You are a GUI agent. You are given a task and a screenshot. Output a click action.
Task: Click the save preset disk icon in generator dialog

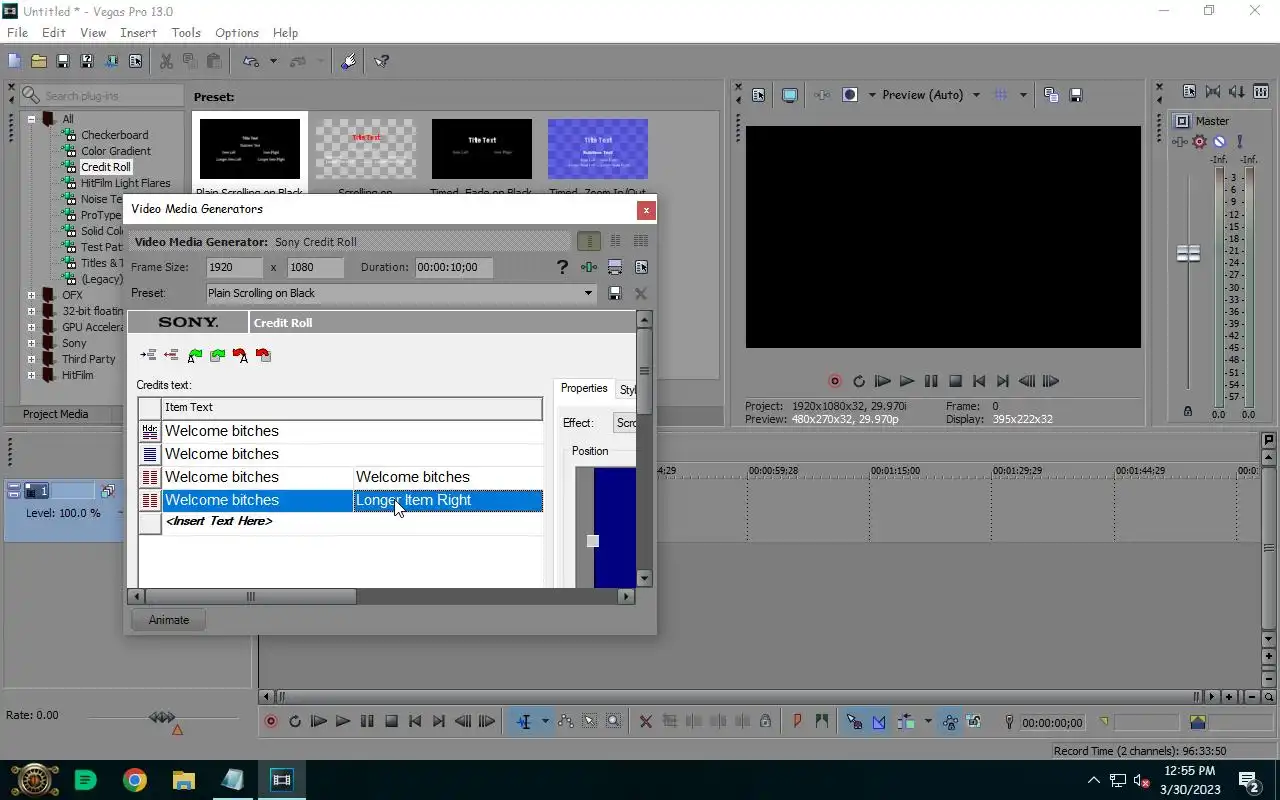click(x=615, y=293)
